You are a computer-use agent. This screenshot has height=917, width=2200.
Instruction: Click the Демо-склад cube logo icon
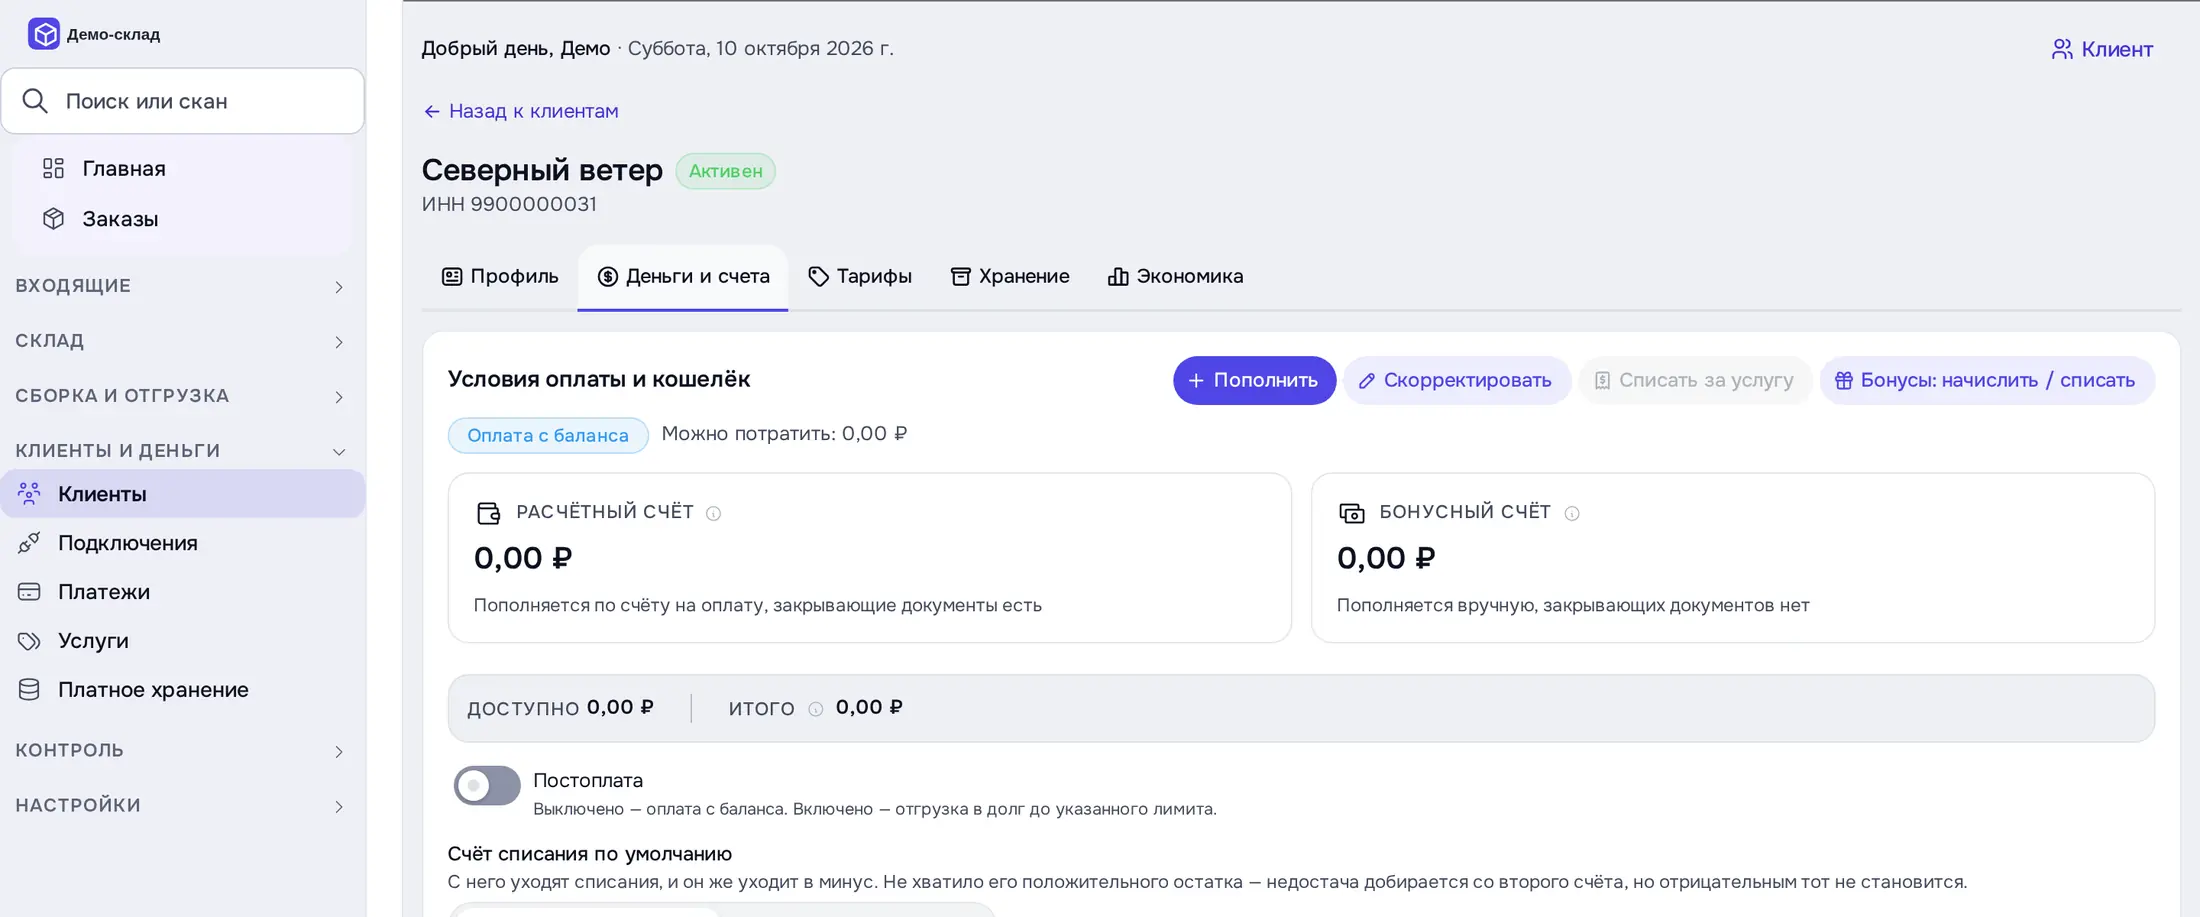pos(44,34)
